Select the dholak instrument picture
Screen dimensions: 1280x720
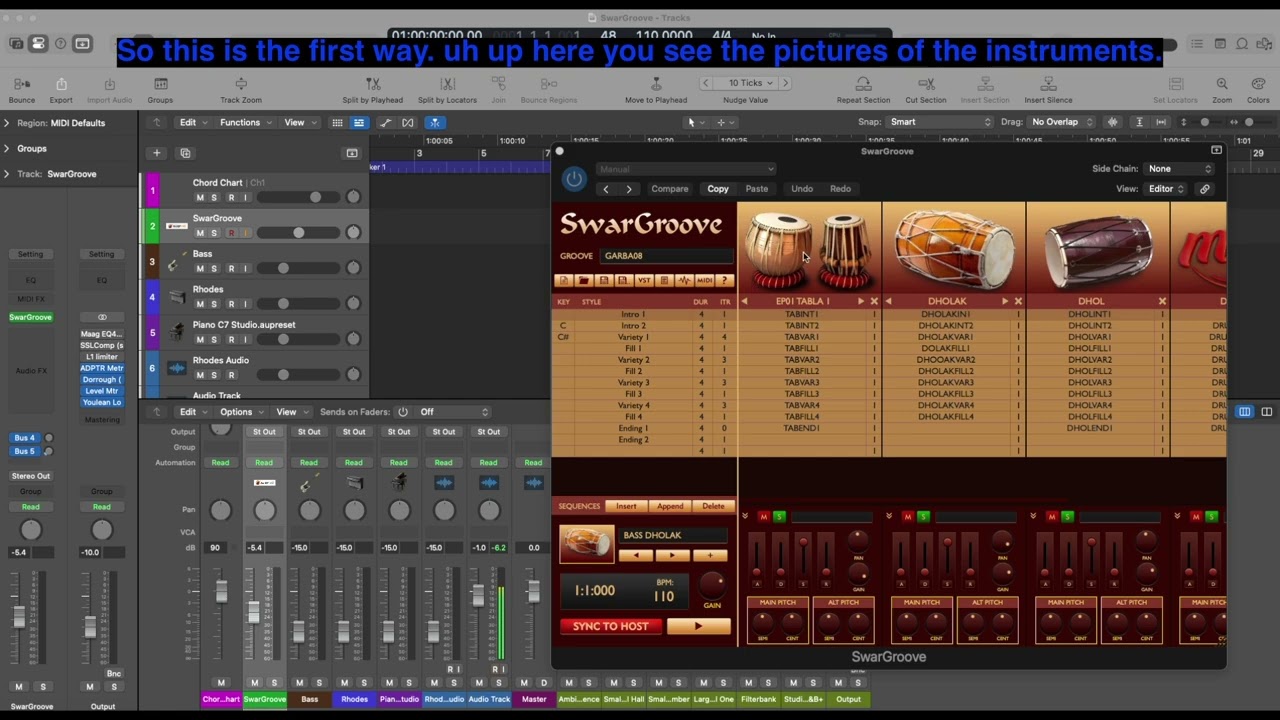coord(953,248)
